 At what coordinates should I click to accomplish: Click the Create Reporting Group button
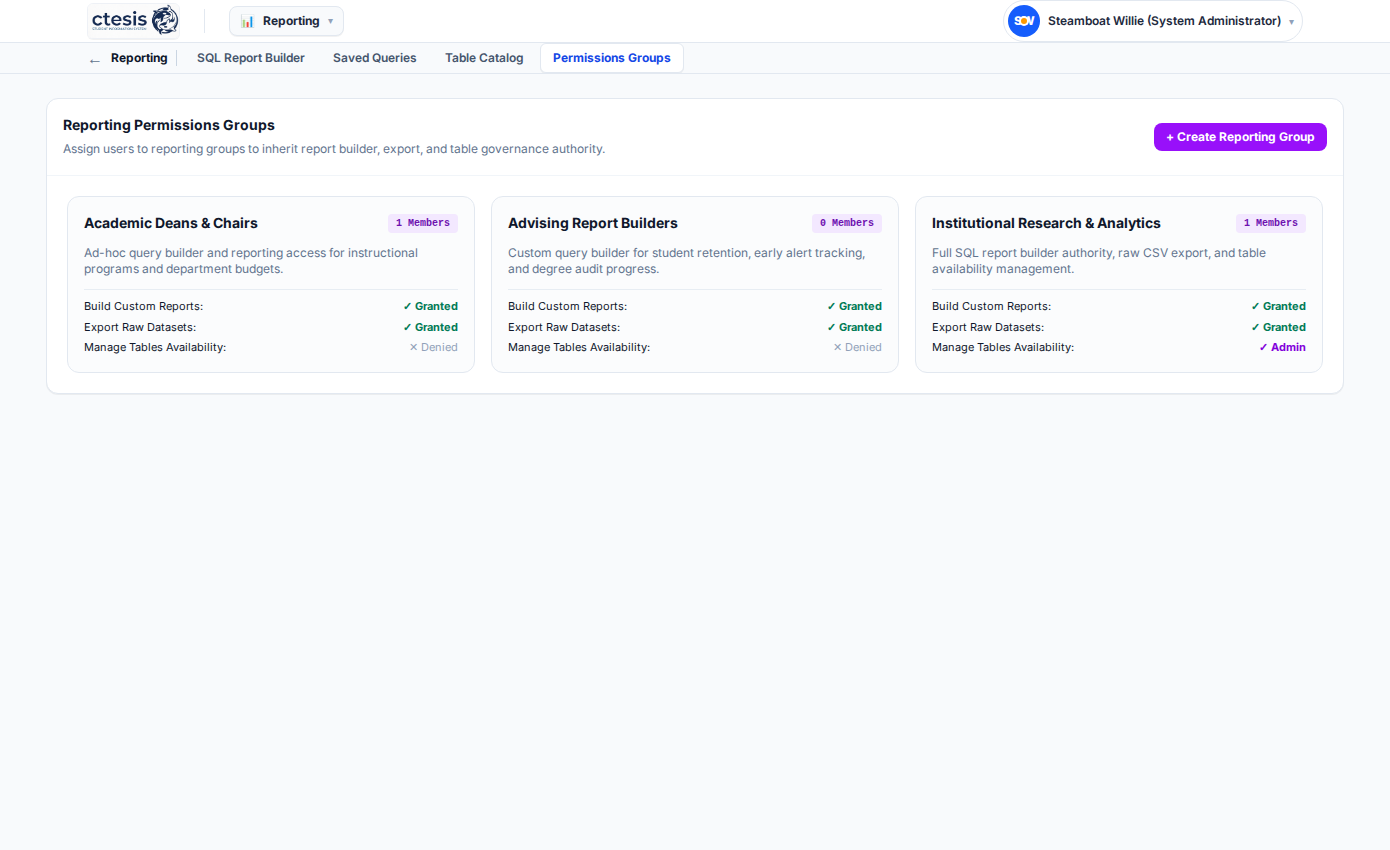(x=1240, y=137)
